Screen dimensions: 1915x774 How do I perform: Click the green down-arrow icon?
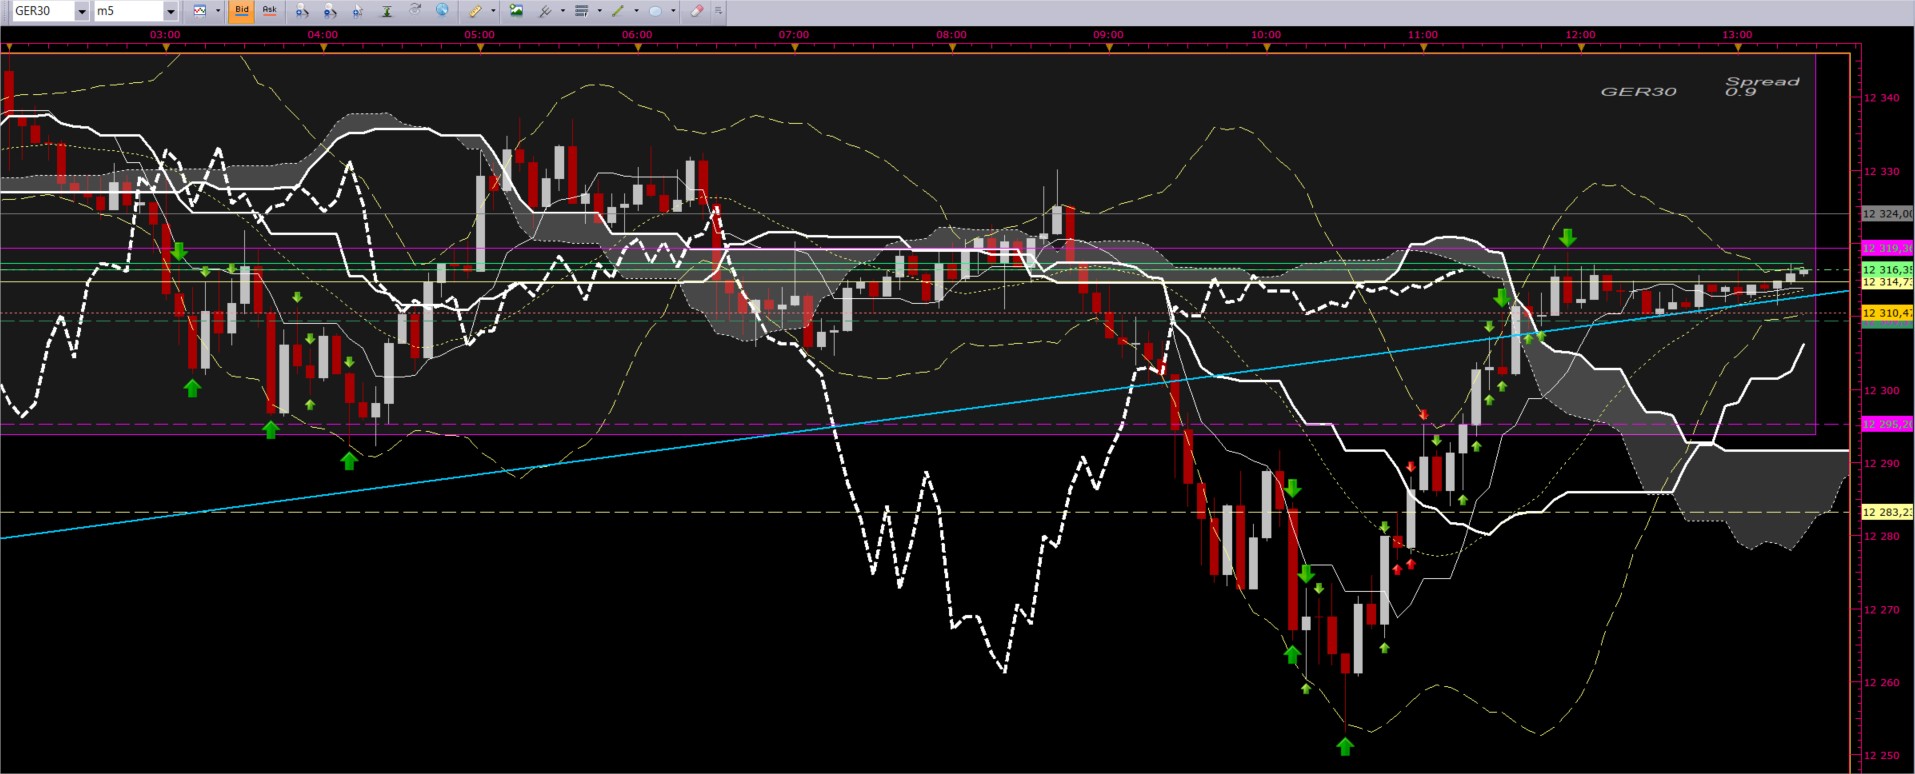(x=387, y=11)
